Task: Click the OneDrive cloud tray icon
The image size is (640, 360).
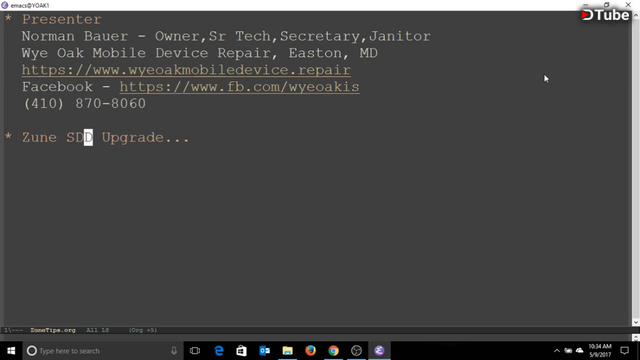Action: tap(580, 351)
